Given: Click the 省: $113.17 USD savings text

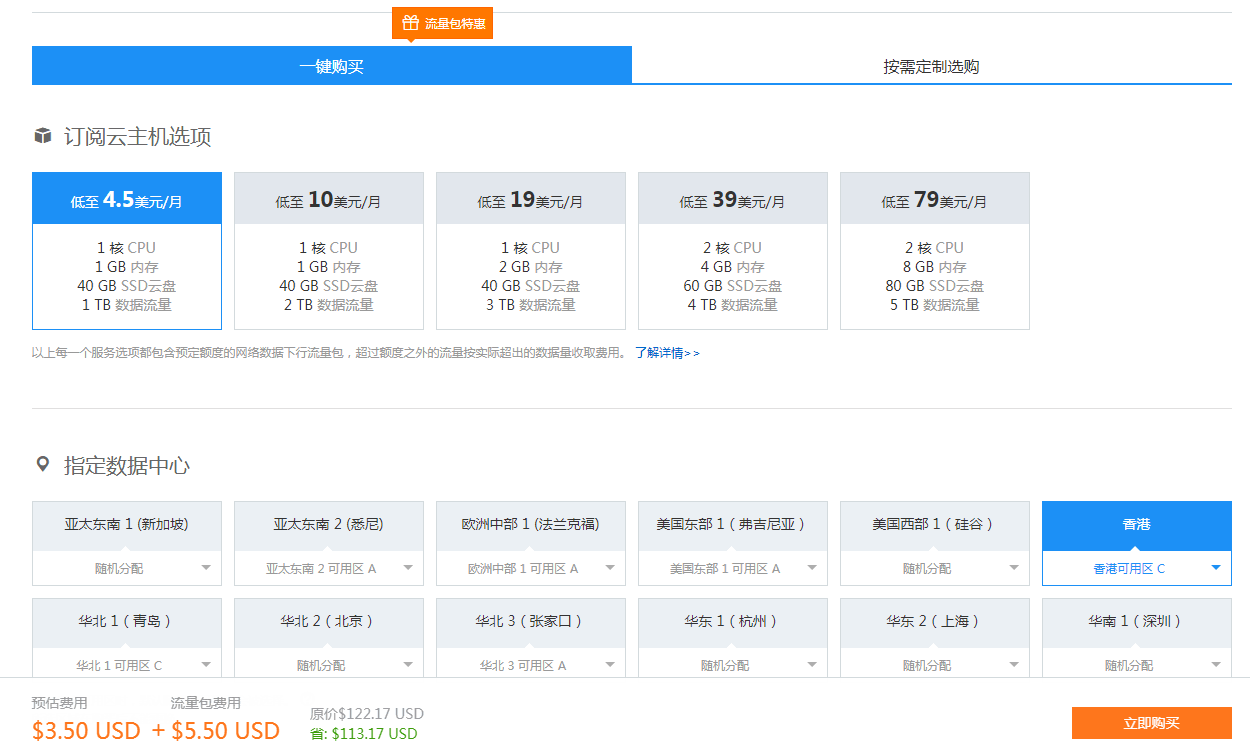Looking at the screenshot, I should pyautogui.click(x=364, y=734).
